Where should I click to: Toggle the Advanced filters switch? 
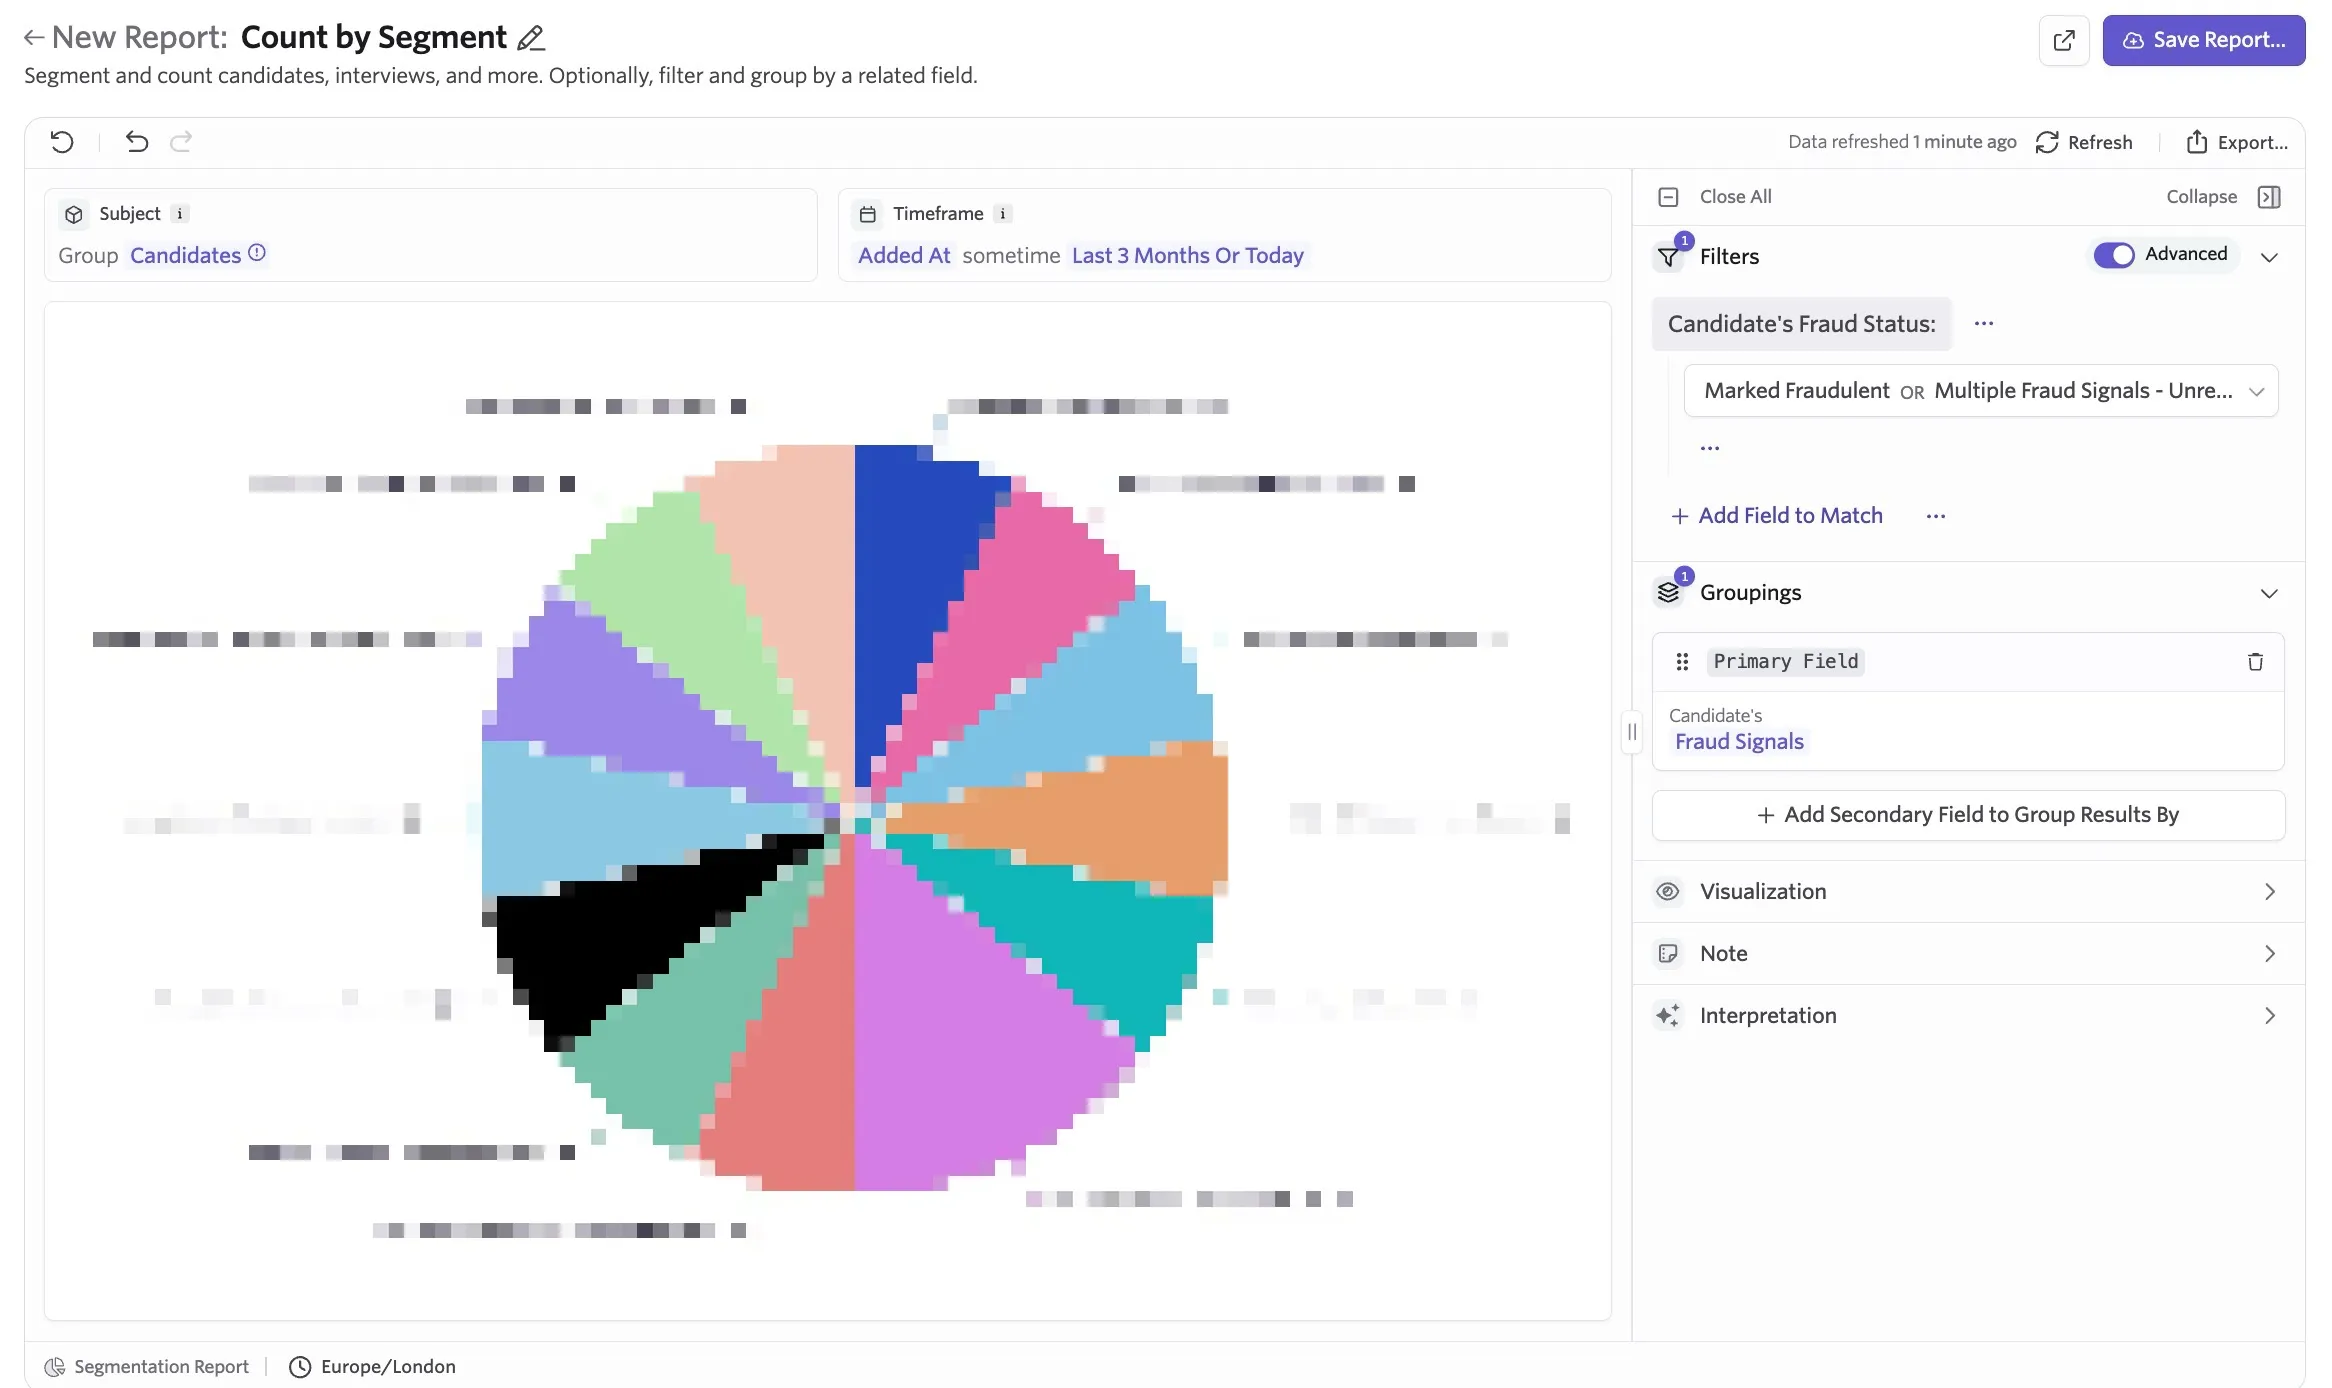(2114, 255)
